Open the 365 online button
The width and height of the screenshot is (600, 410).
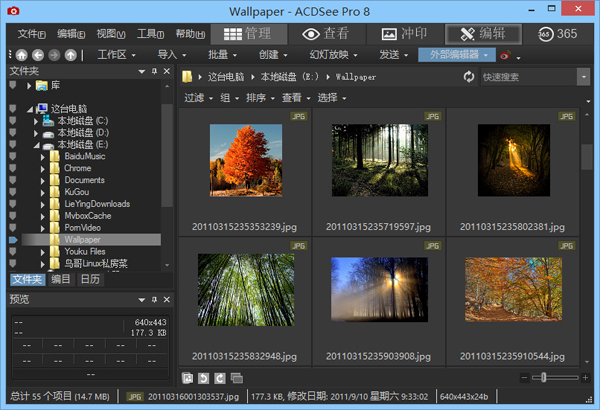[558, 33]
